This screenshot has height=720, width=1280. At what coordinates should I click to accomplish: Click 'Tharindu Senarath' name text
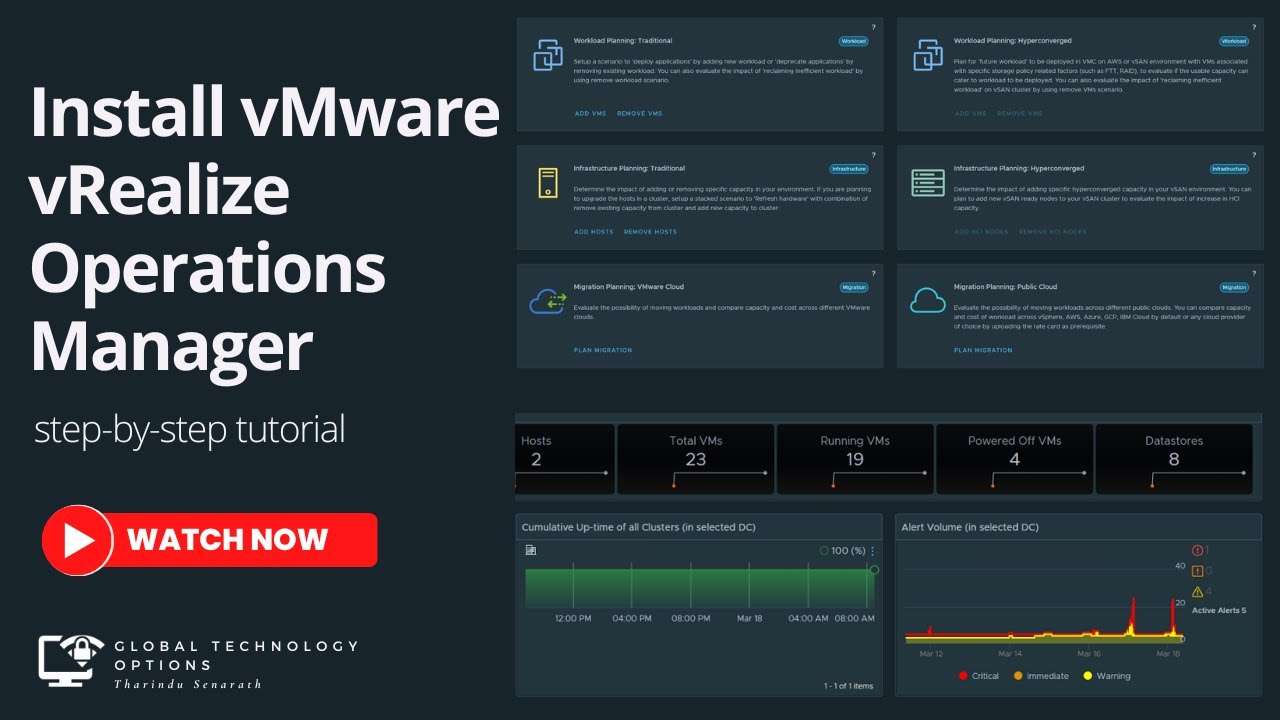188,684
